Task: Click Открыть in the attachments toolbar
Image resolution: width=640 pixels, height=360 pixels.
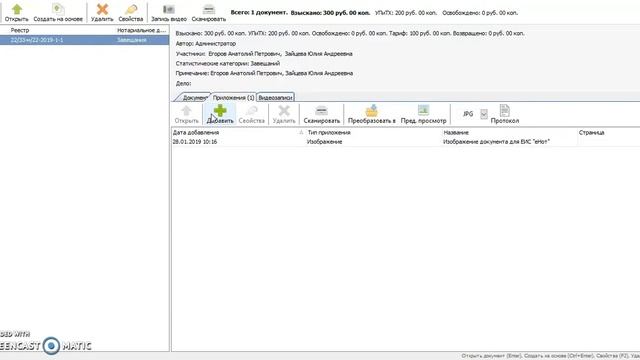Action: click(187, 114)
